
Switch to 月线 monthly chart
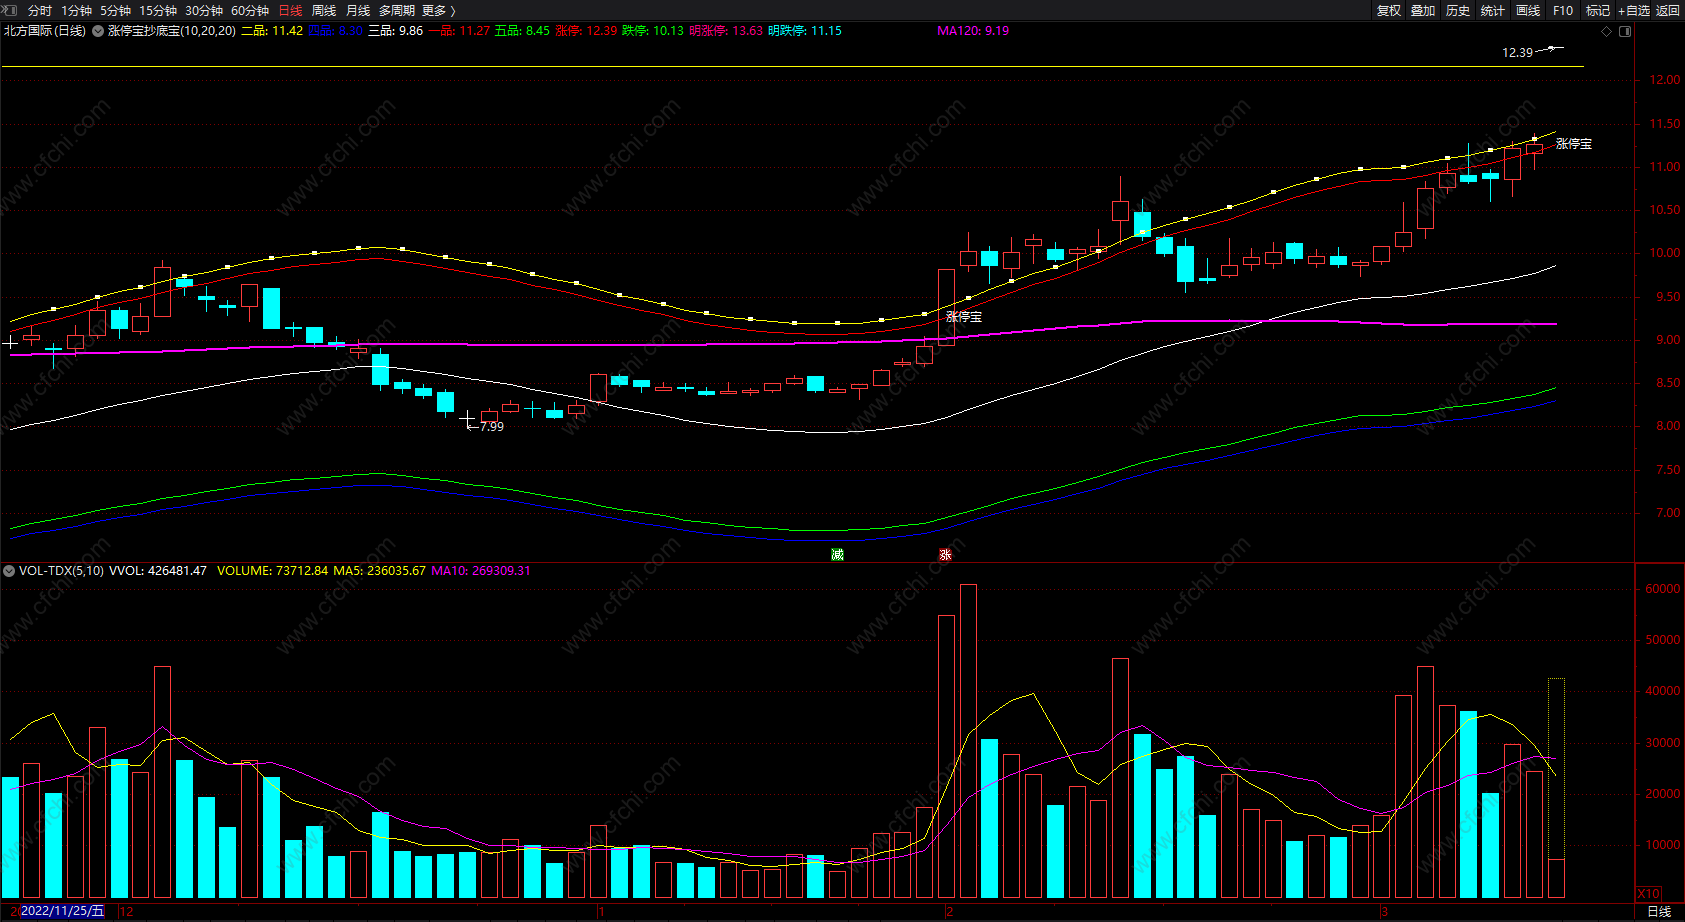tap(358, 10)
